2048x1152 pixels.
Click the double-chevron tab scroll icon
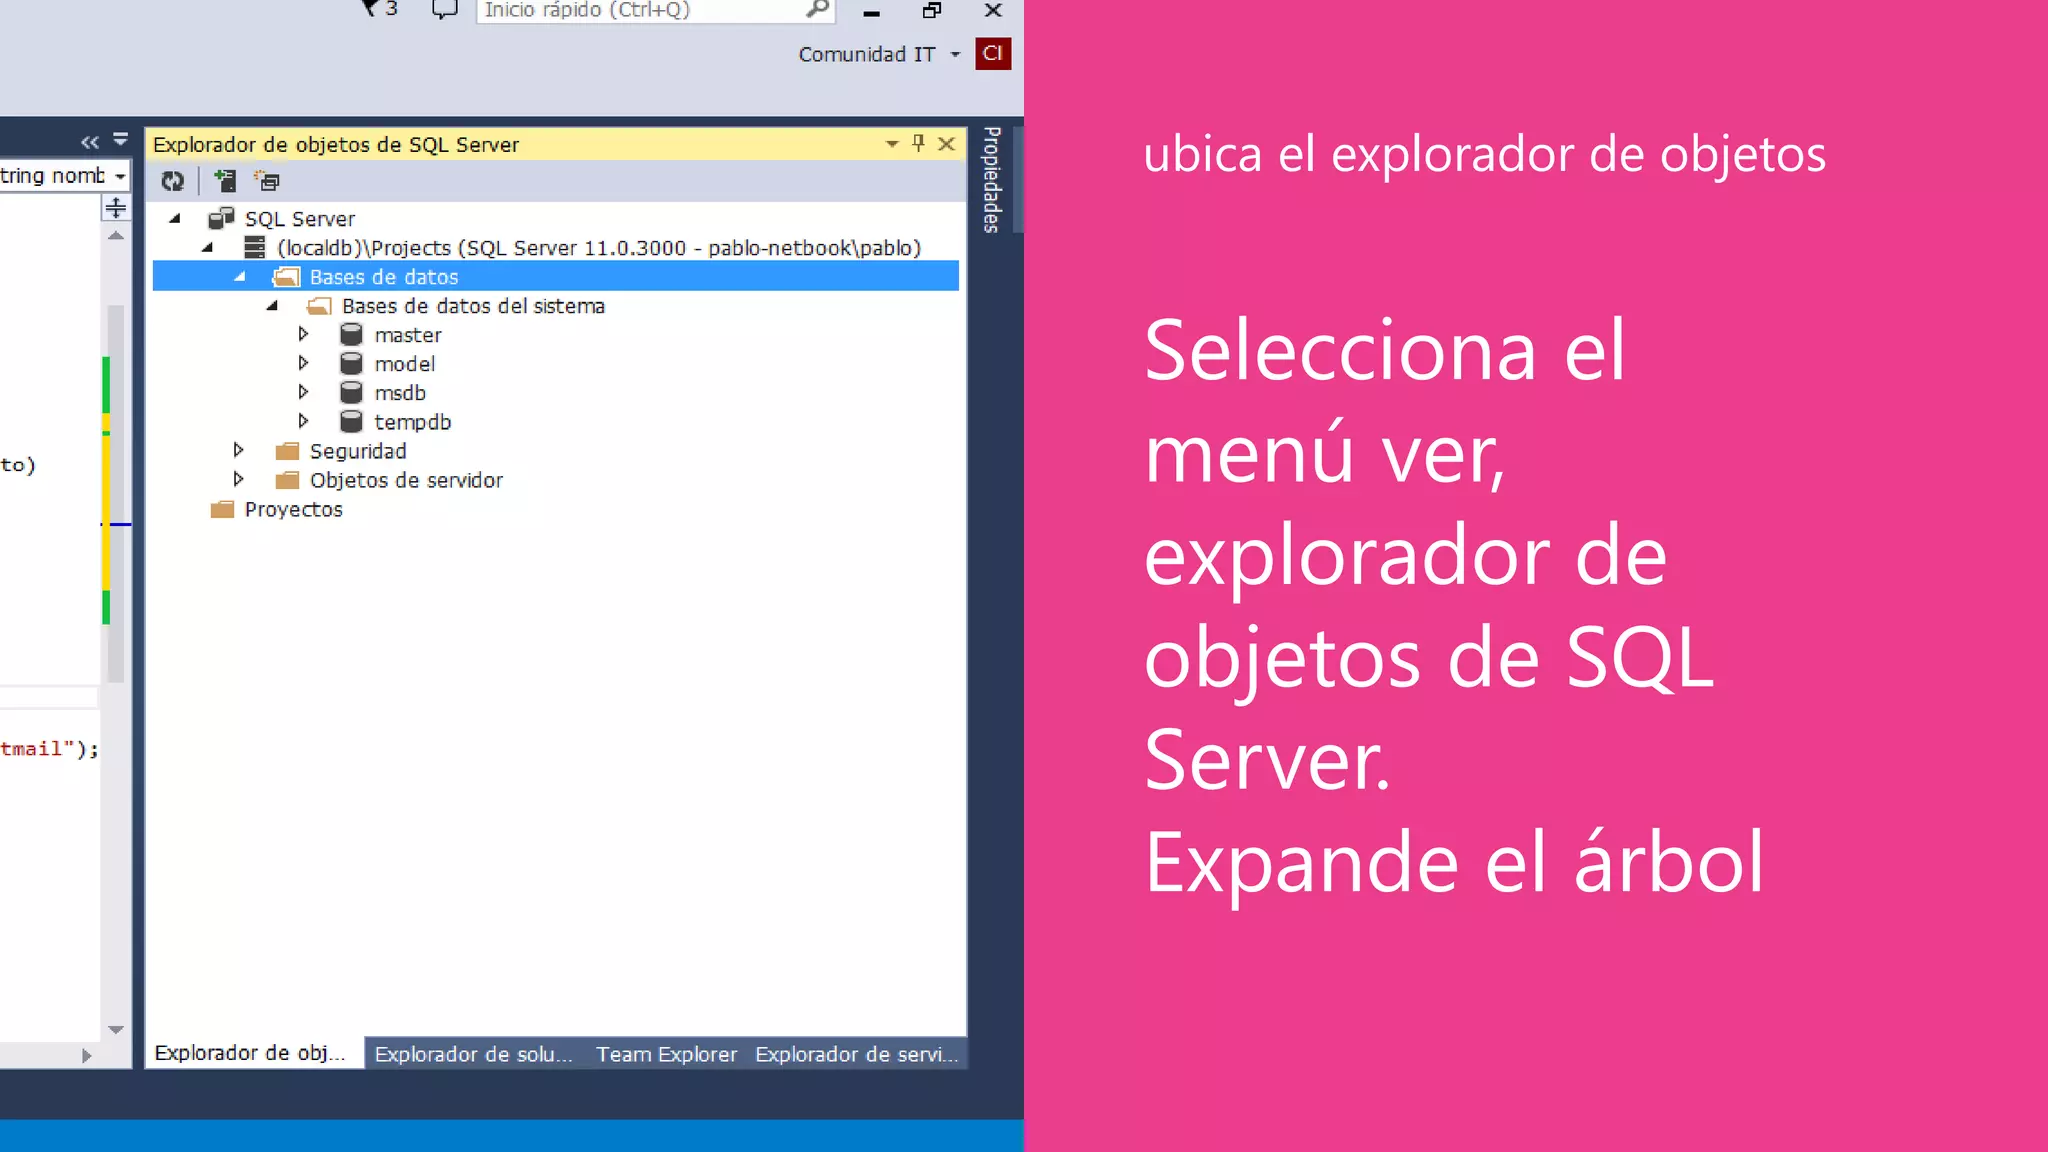coord(90,142)
